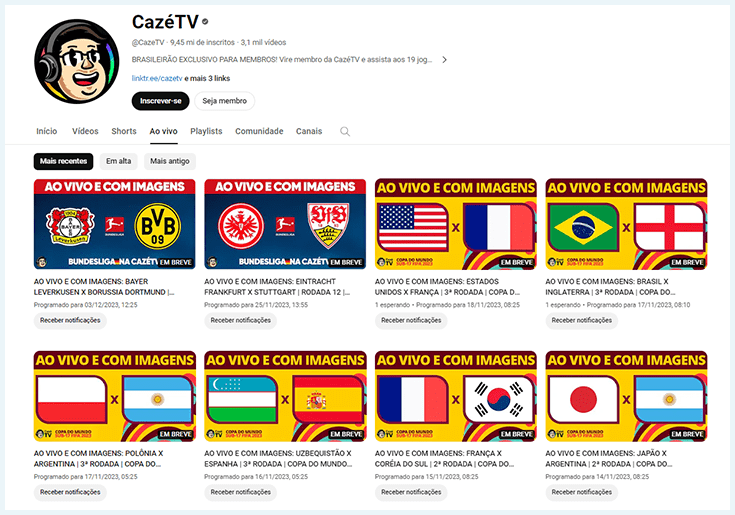Click the channel search magnifier icon

tap(345, 132)
